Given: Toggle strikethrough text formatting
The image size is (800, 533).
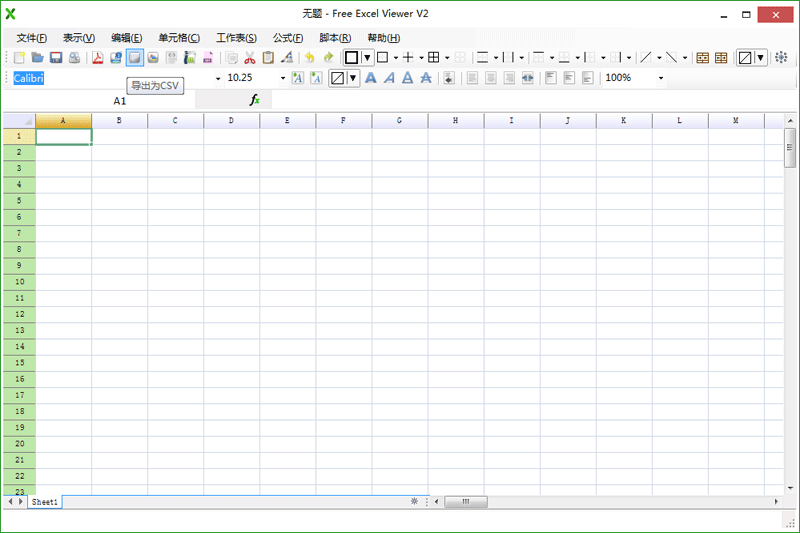Looking at the screenshot, I should tap(426, 78).
